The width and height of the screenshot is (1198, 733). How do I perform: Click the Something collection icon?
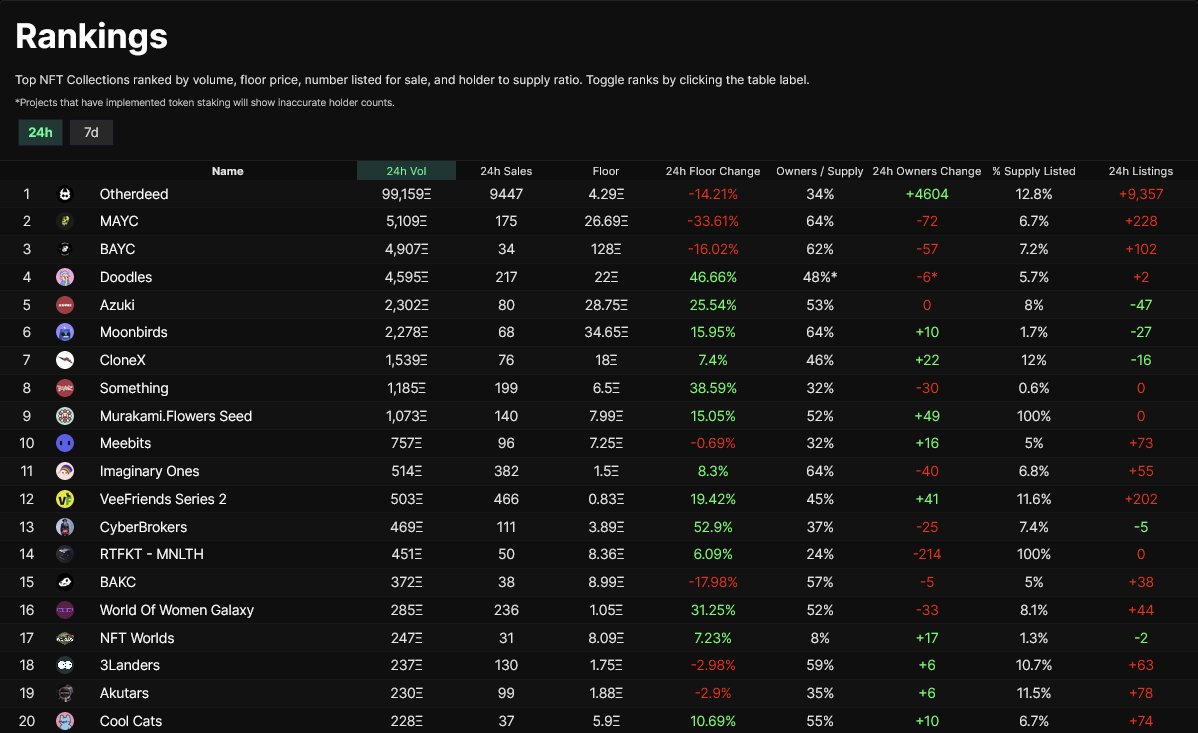[65, 388]
